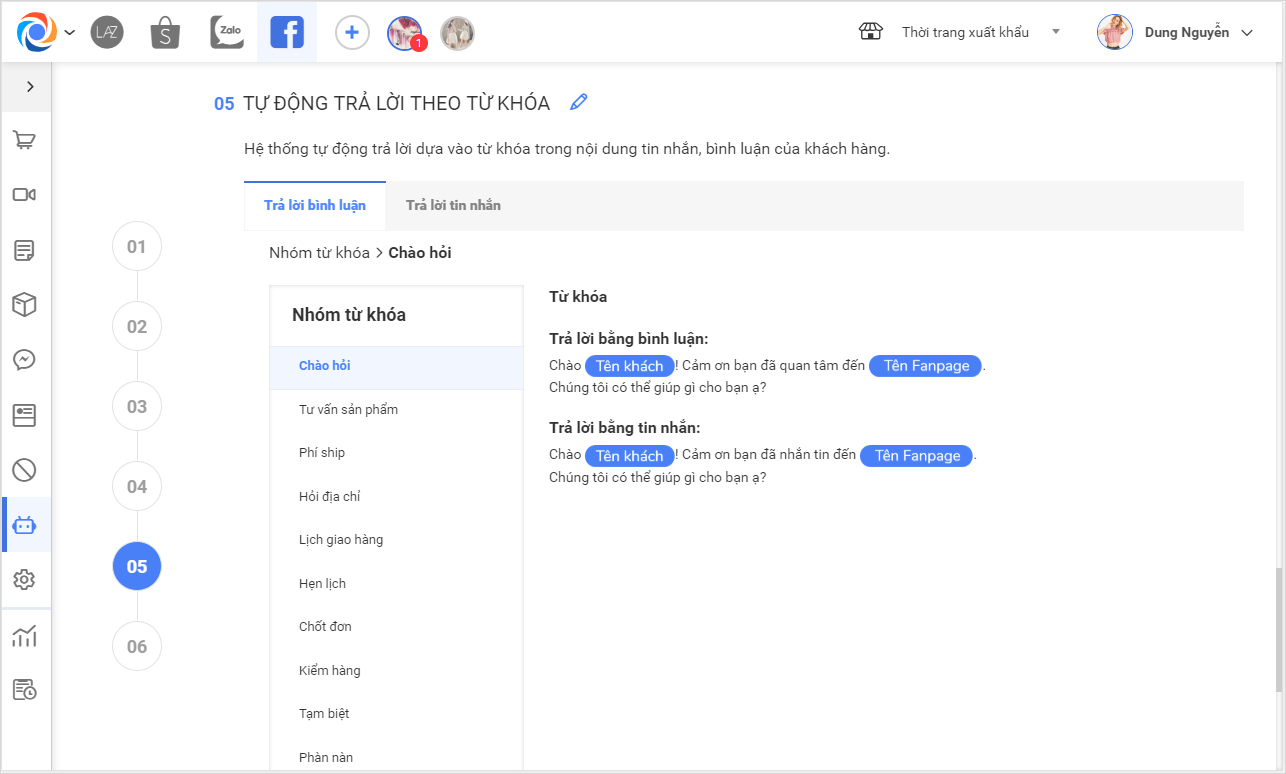Go to step 03
The image size is (1286, 774).
point(137,407)
